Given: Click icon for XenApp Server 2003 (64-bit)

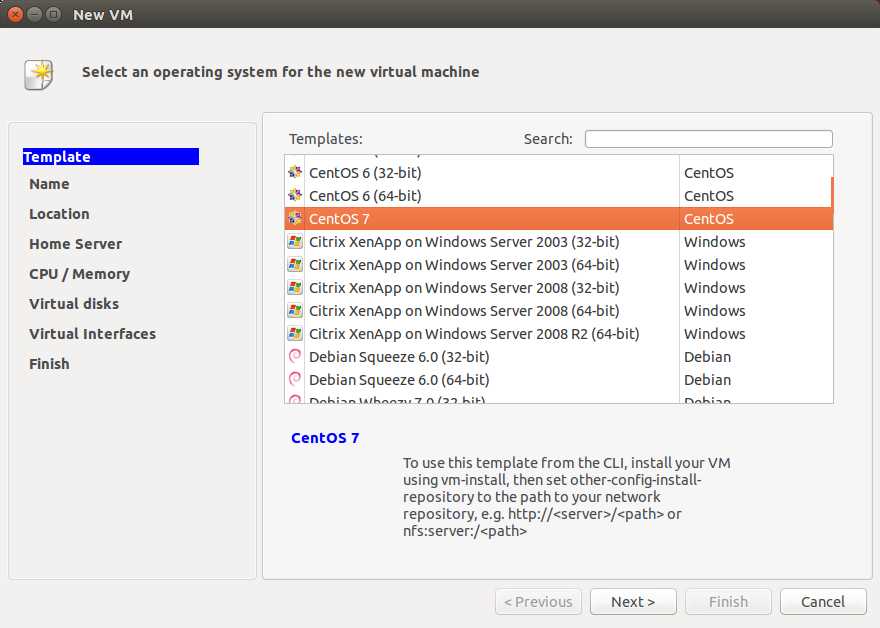Looking at the screenshot, I should pyautogui.click(x=295, y=264).
